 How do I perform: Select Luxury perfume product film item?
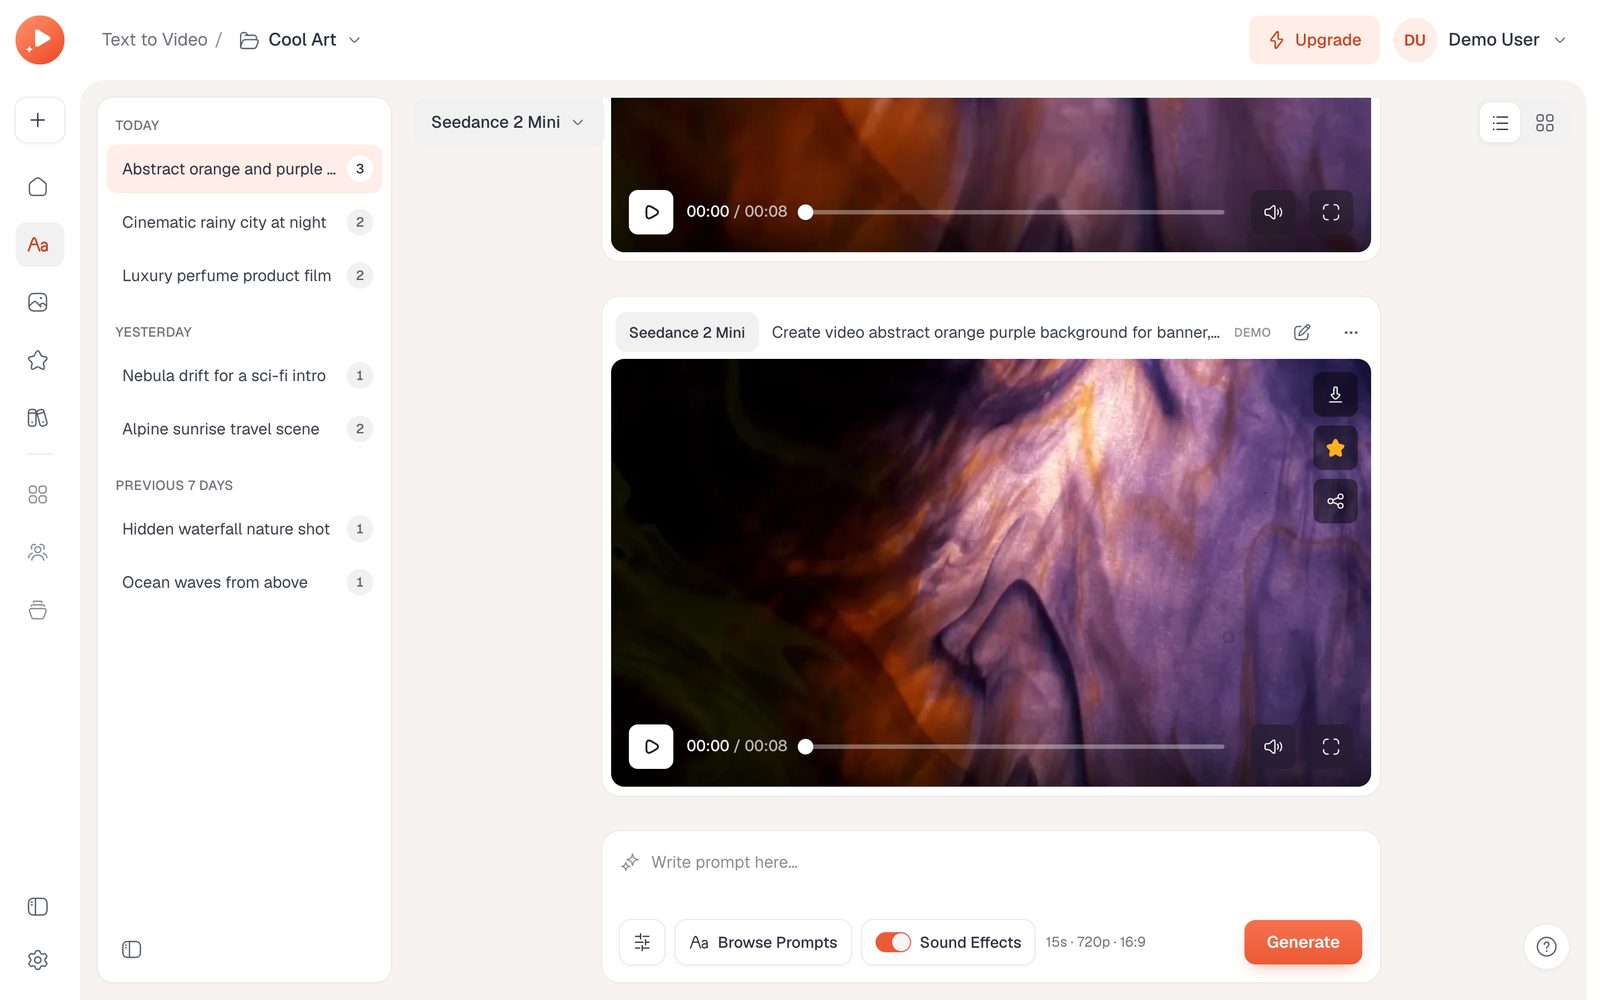click(244, 275)
